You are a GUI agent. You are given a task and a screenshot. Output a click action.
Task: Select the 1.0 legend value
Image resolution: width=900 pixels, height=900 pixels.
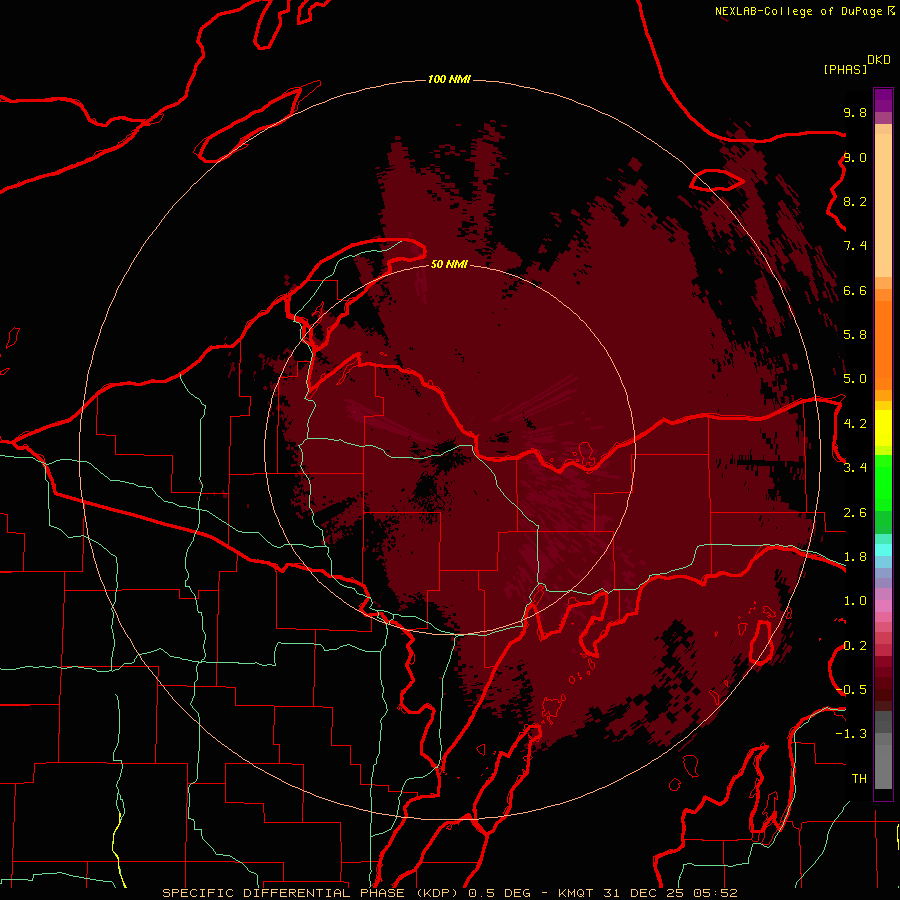tap(855, 601)
